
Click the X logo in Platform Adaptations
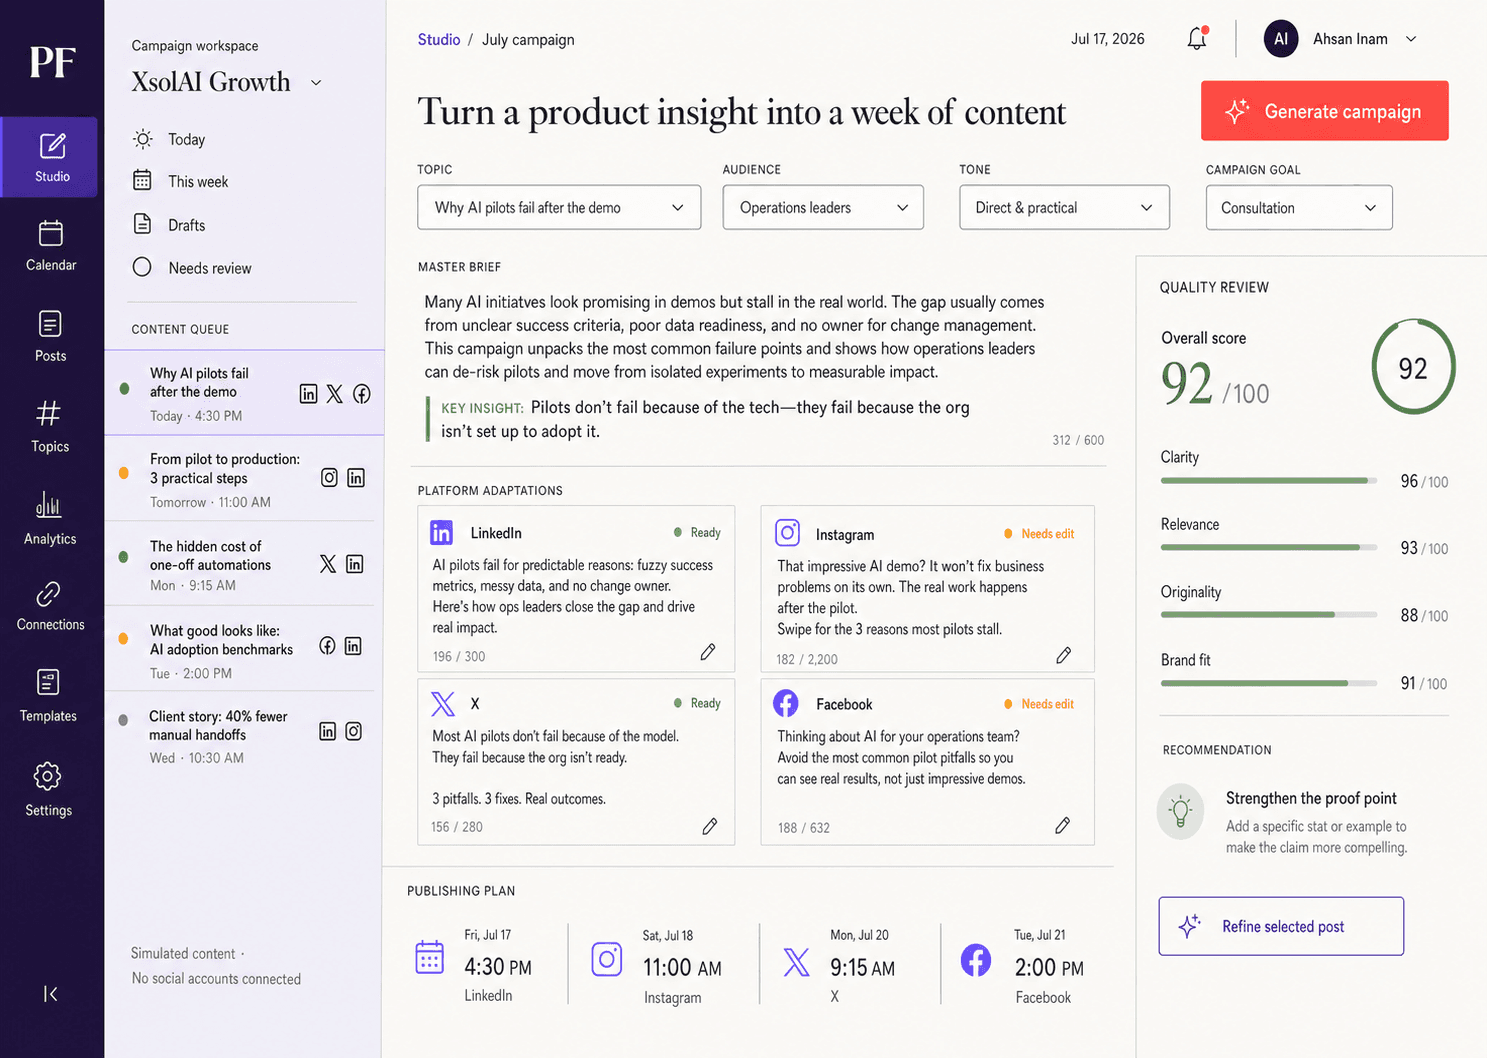[x=443, y=704]
